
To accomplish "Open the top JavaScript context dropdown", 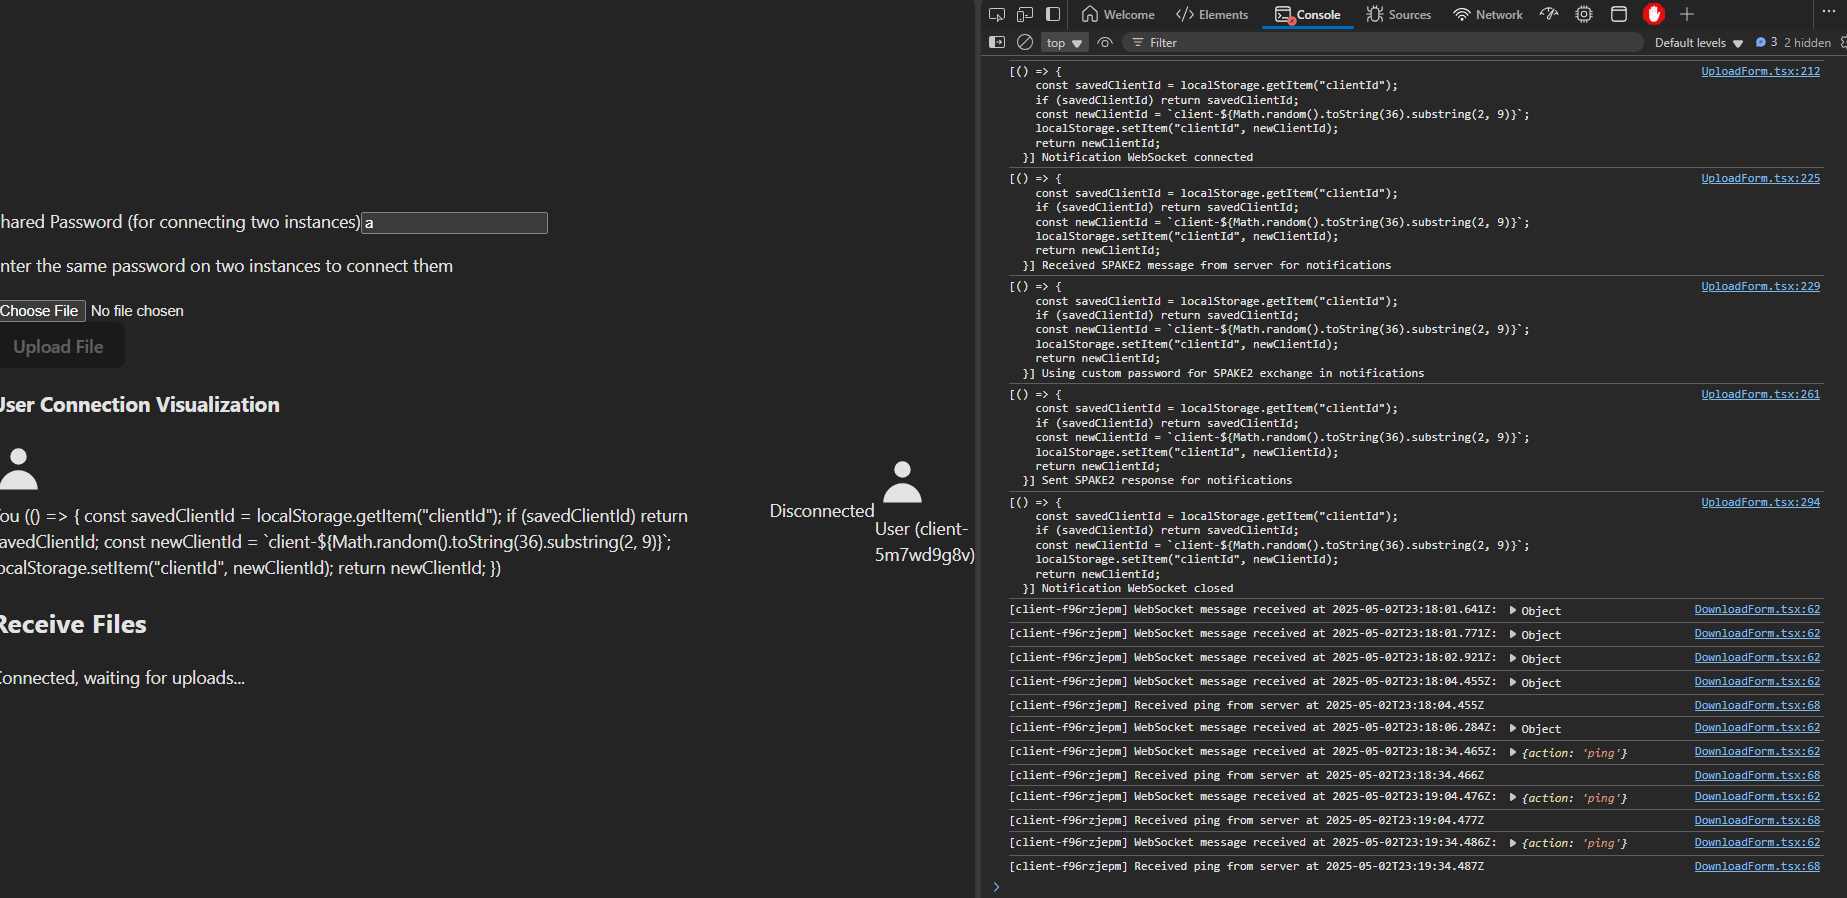I will tap(1064, 43).
